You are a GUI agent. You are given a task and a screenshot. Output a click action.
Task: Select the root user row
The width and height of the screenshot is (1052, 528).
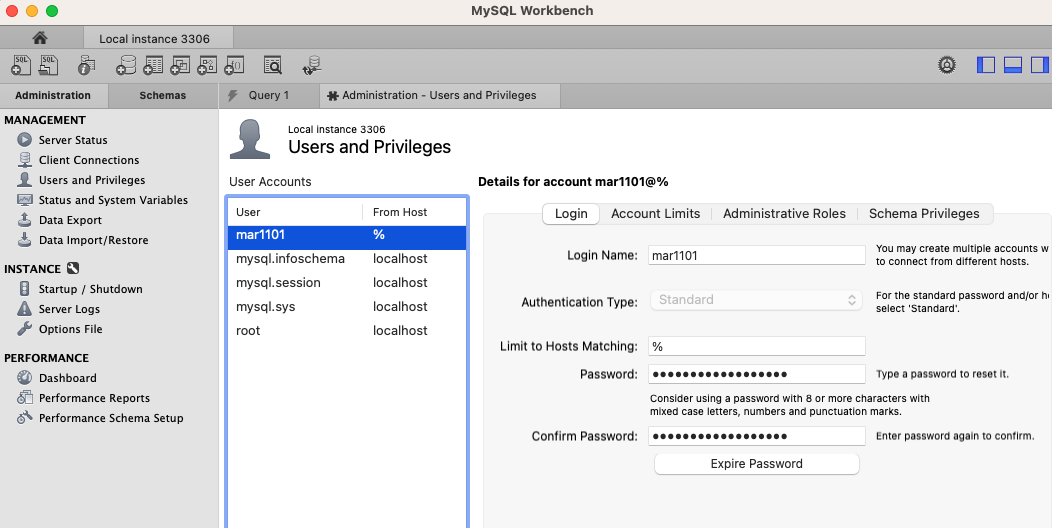click(347, 331)
